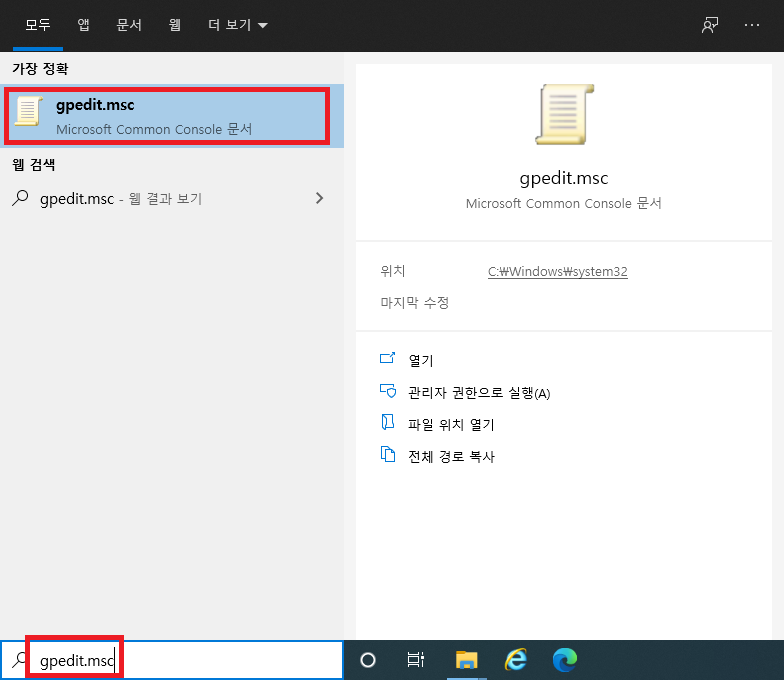Open the C:\Windows\system32 location link
The width and height of the screenshot is (784, 680).
pos(558,272)
